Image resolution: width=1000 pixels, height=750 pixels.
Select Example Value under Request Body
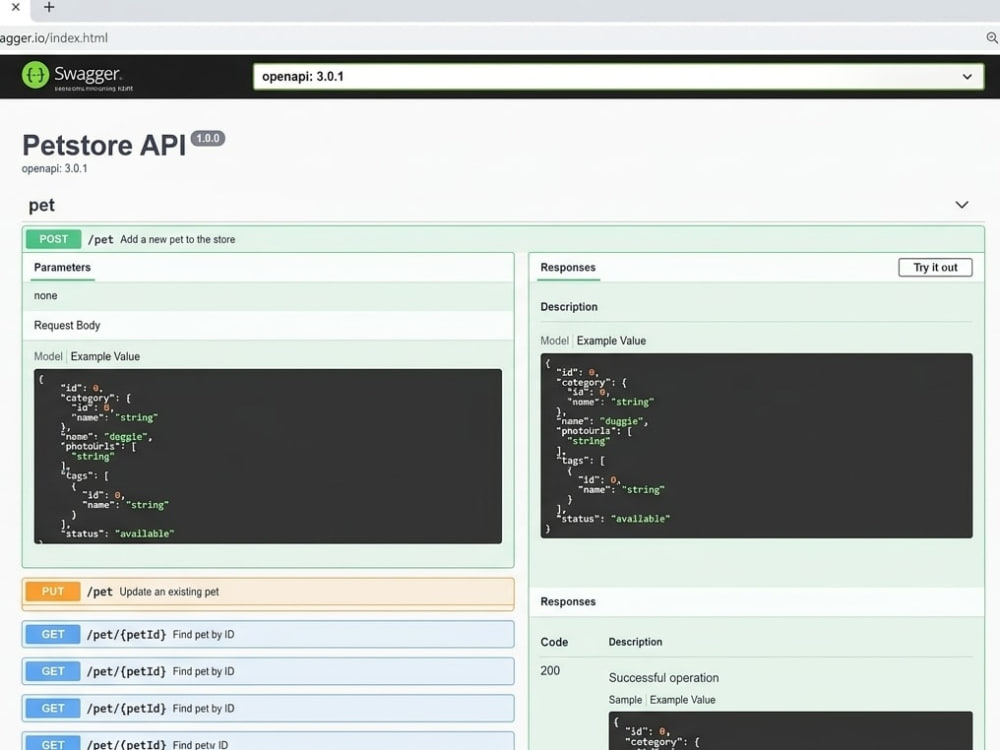(x=105, y=357)
